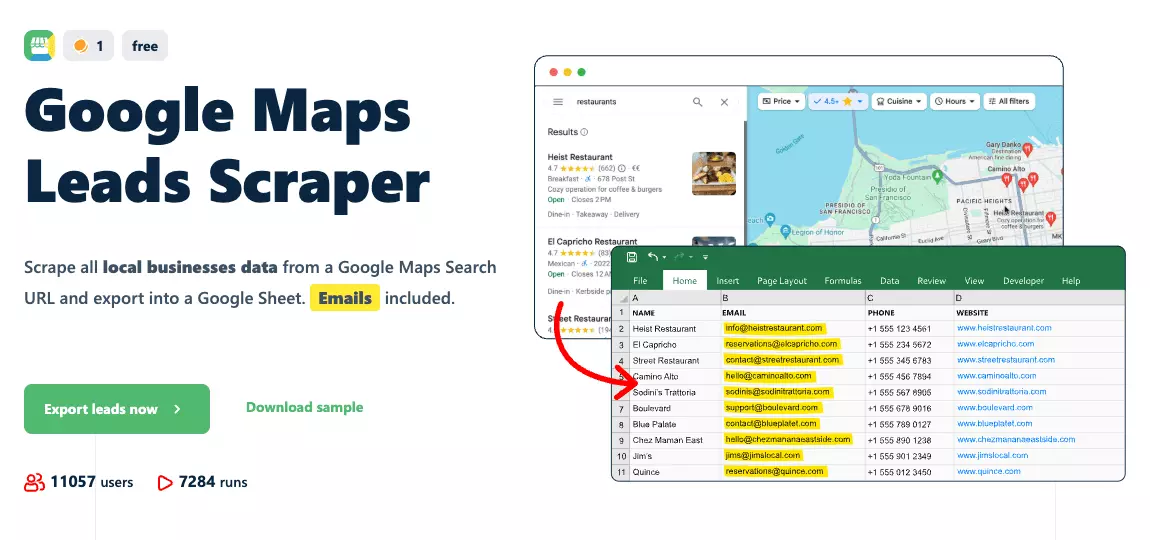Click the info icon next to Results
1150x540 pixels.
click(x=585, y=132)
